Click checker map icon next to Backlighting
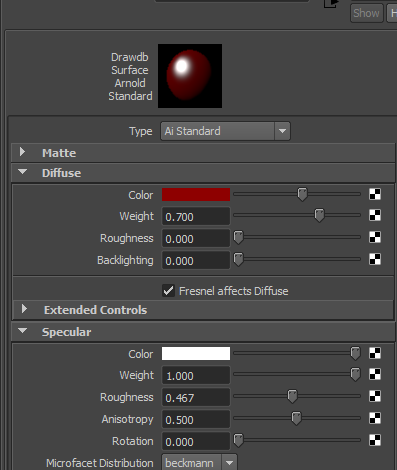Screen dimensions: 397x470 (375, 259)
